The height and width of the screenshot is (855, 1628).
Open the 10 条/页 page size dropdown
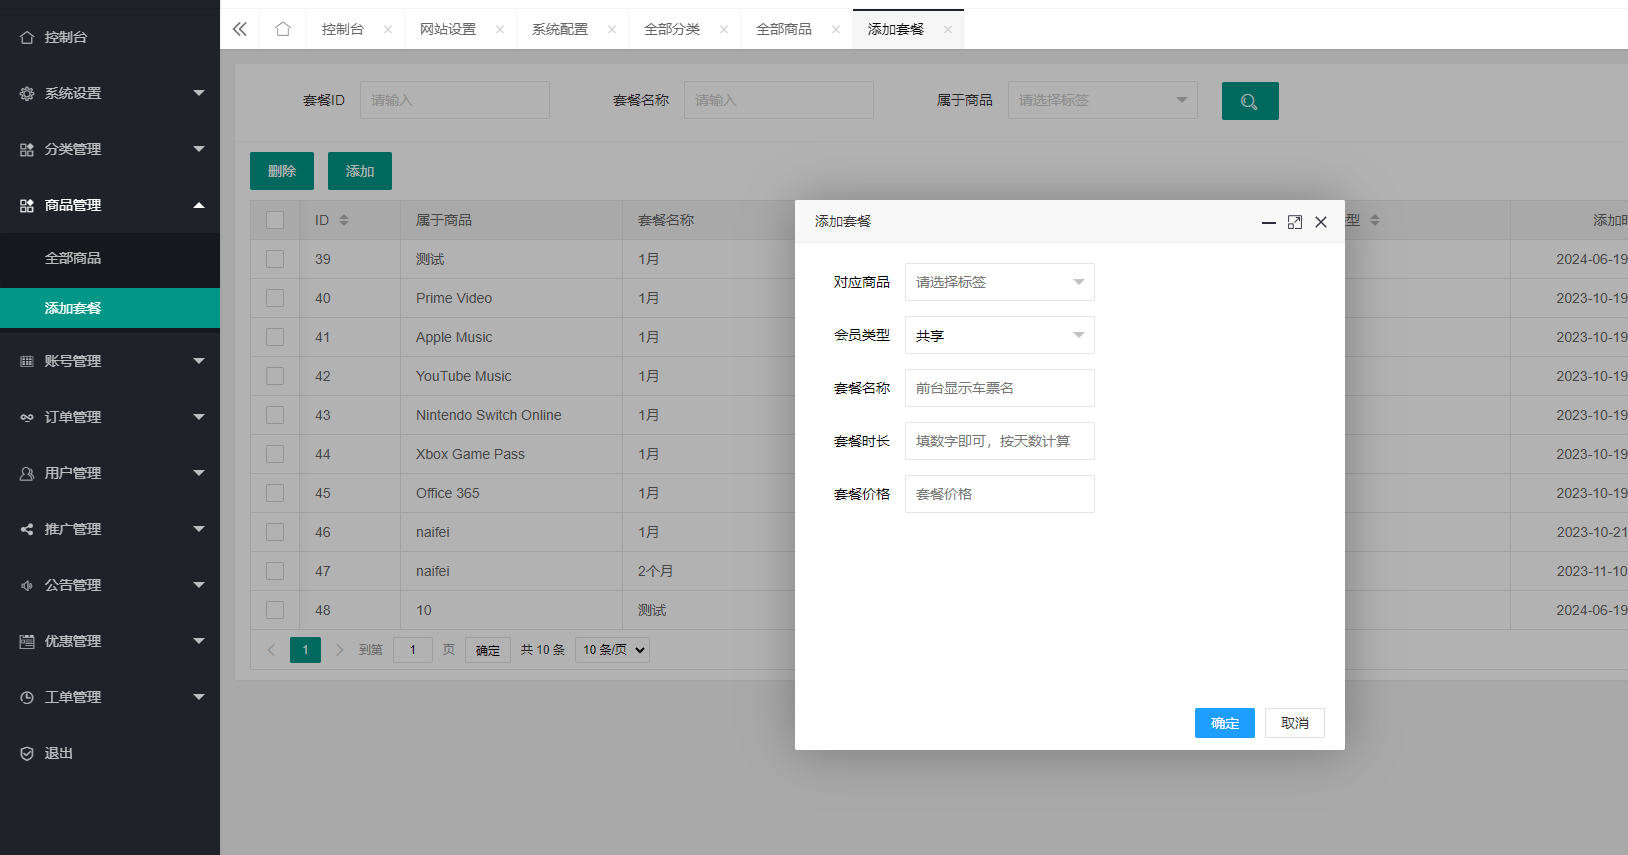tap(612, 650)
